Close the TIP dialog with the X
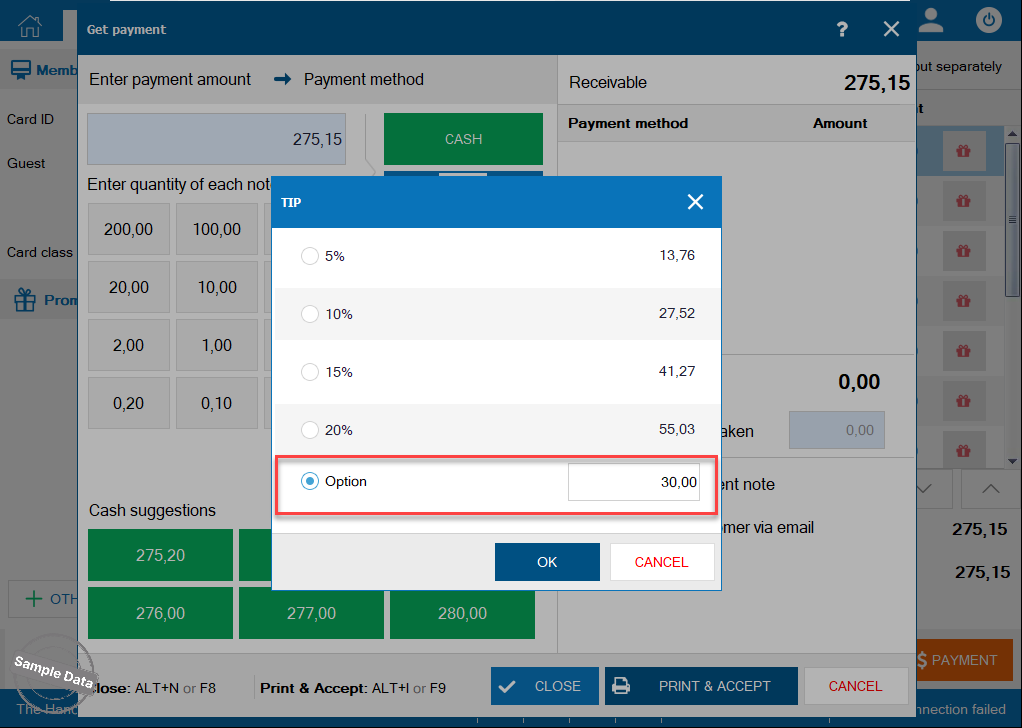The height and width of the screenshot is (728, 1022). pyautogui.click(x=695, y=202)
